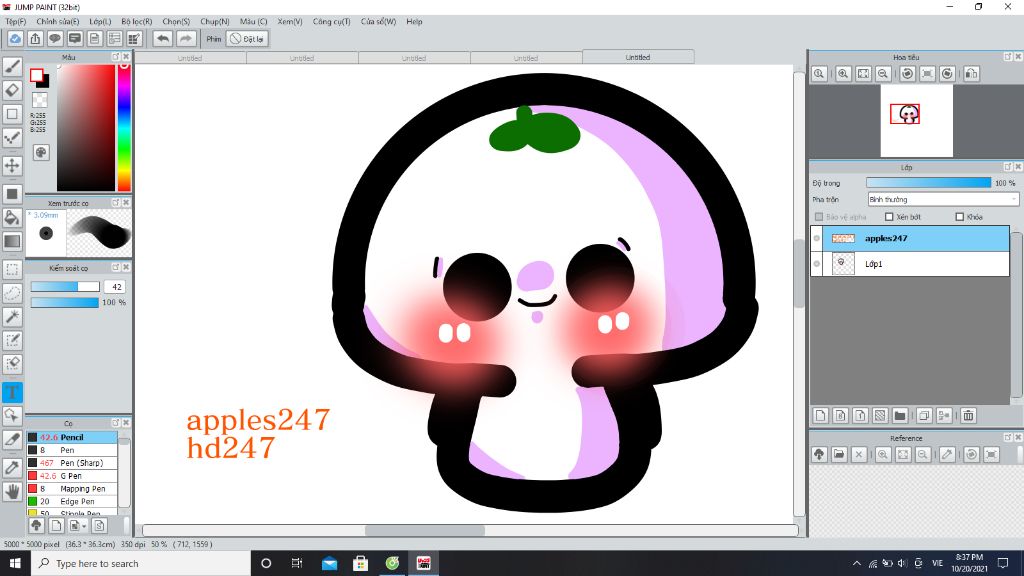Viewport: 1024px width, 576px height.
Task: Adjust the brush size slider
Action: click(65, 287)
